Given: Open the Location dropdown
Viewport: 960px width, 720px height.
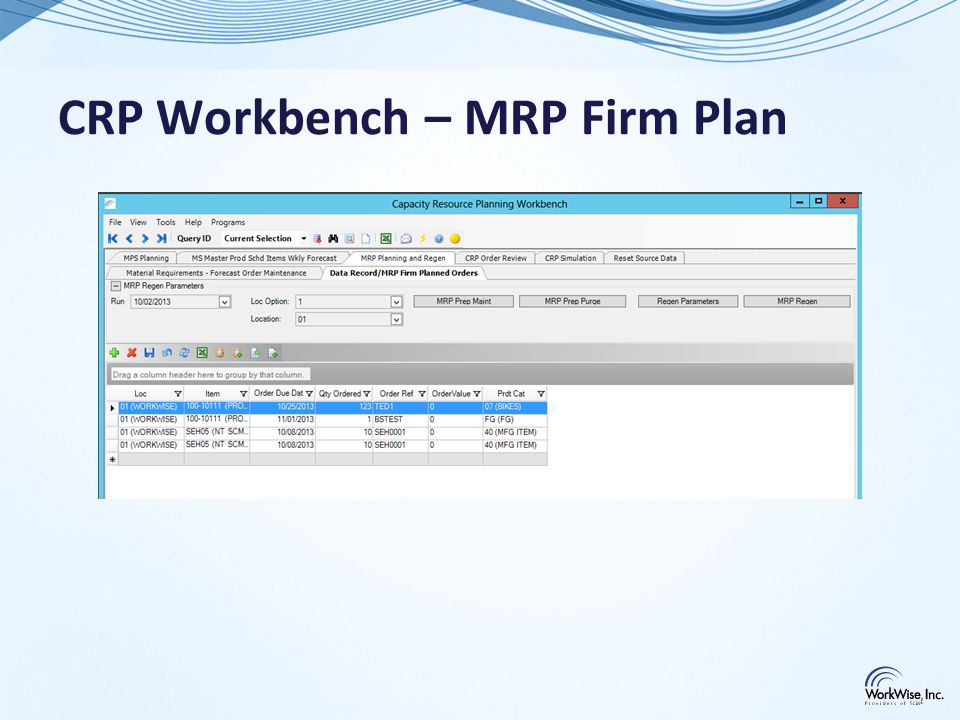Looking at the screenshot, I should 396,320.
